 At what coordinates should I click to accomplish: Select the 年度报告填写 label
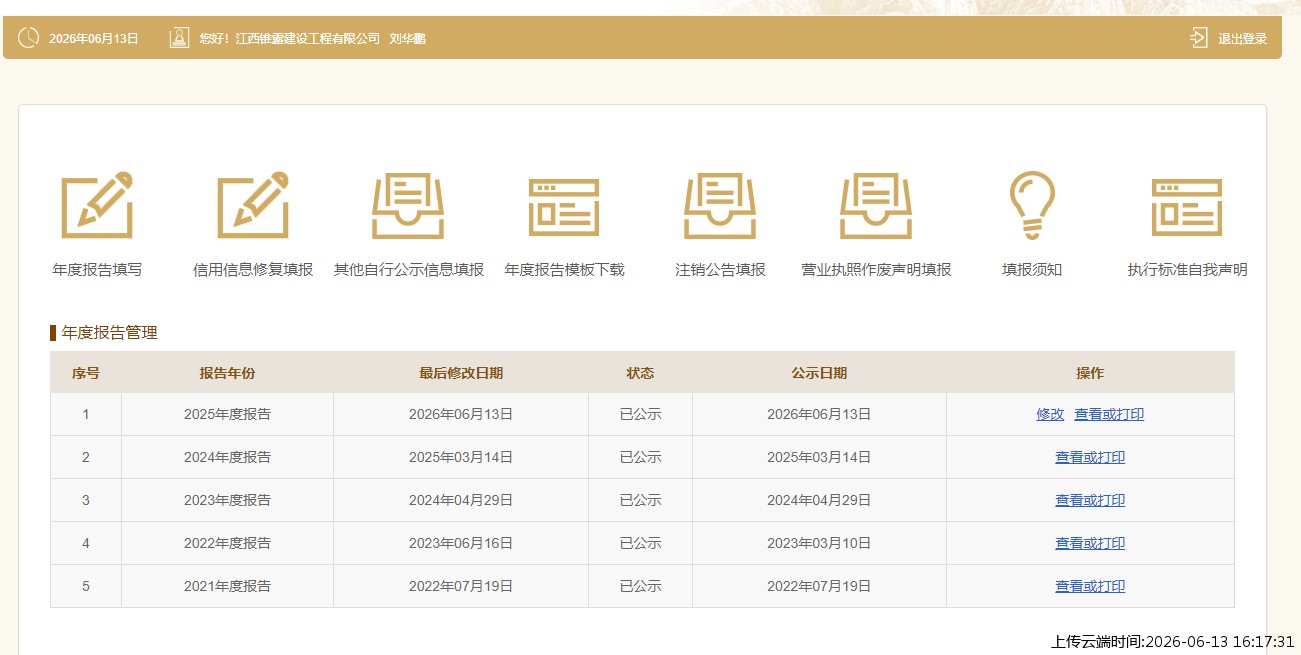[97, 270]
